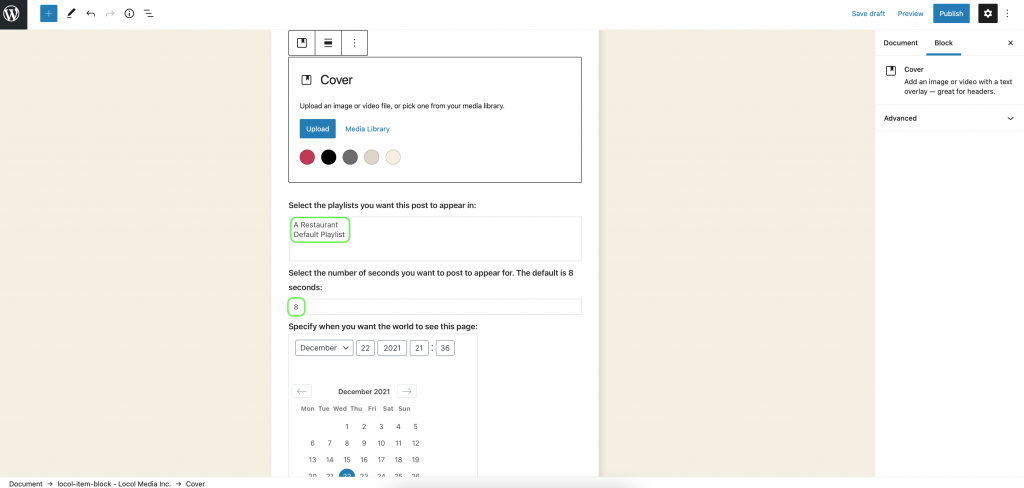Click the seconds input field containing 8
The image size is (1024, 488).
point(435,306)
